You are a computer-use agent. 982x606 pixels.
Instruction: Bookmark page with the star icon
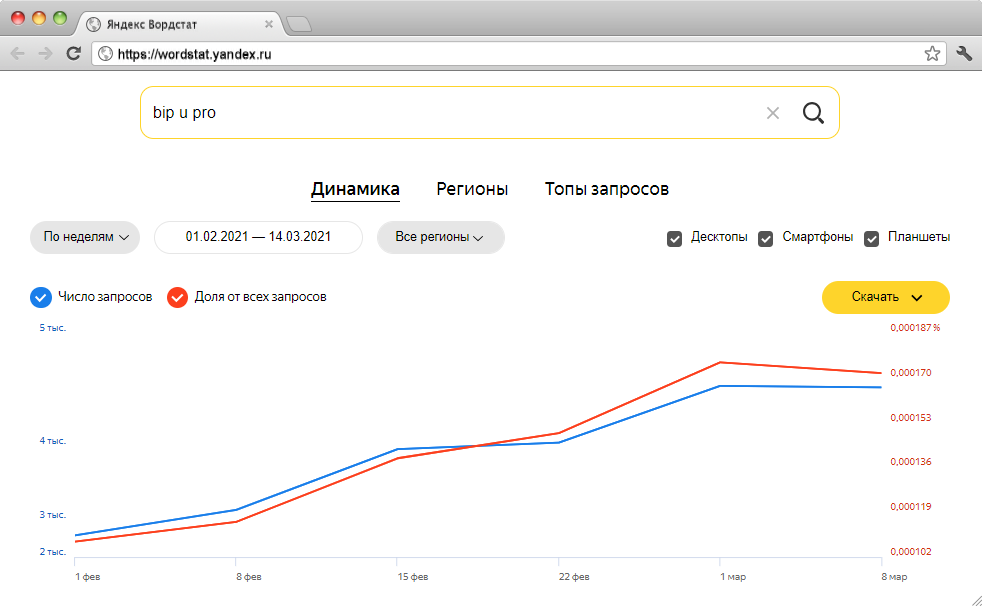tap(932, 54)
